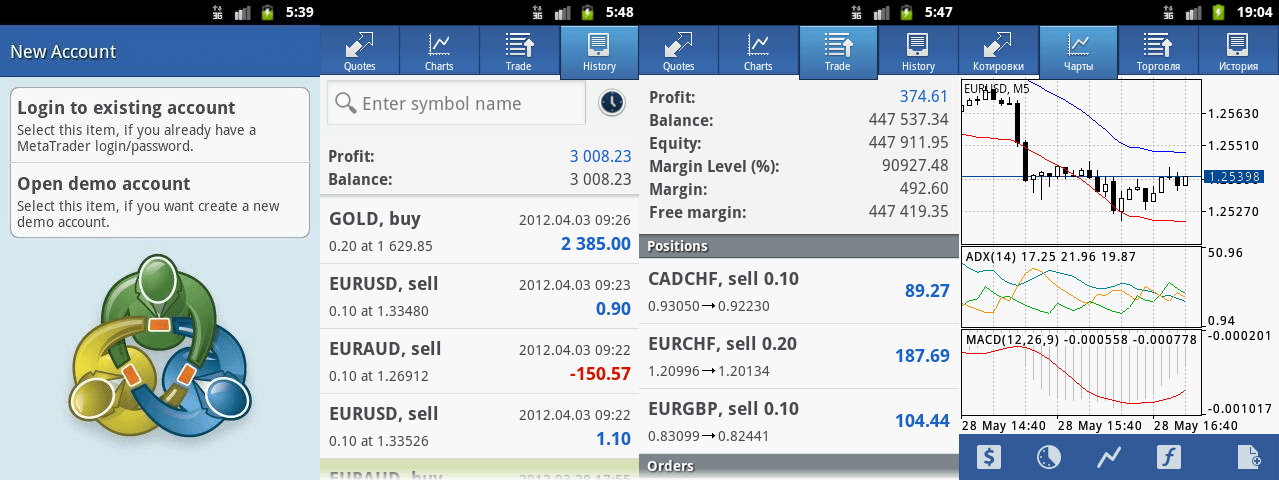Image resolution: width=1279 pixels, height=480 pixels.
Task: Tap the 5:47 clock in the status bar
Action: click(x=938, y=13)
